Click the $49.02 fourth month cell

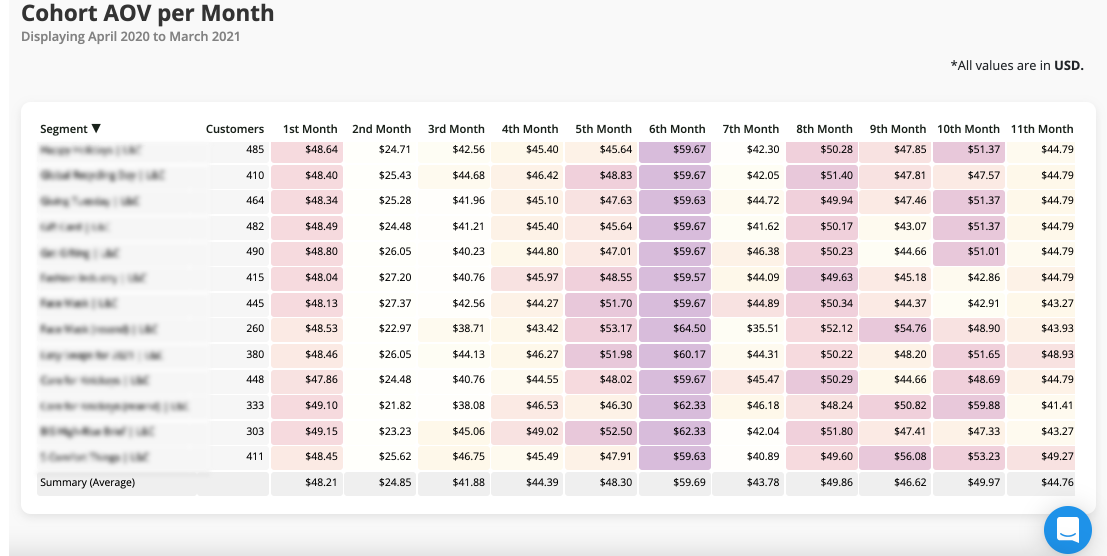[x=527, y=432]
